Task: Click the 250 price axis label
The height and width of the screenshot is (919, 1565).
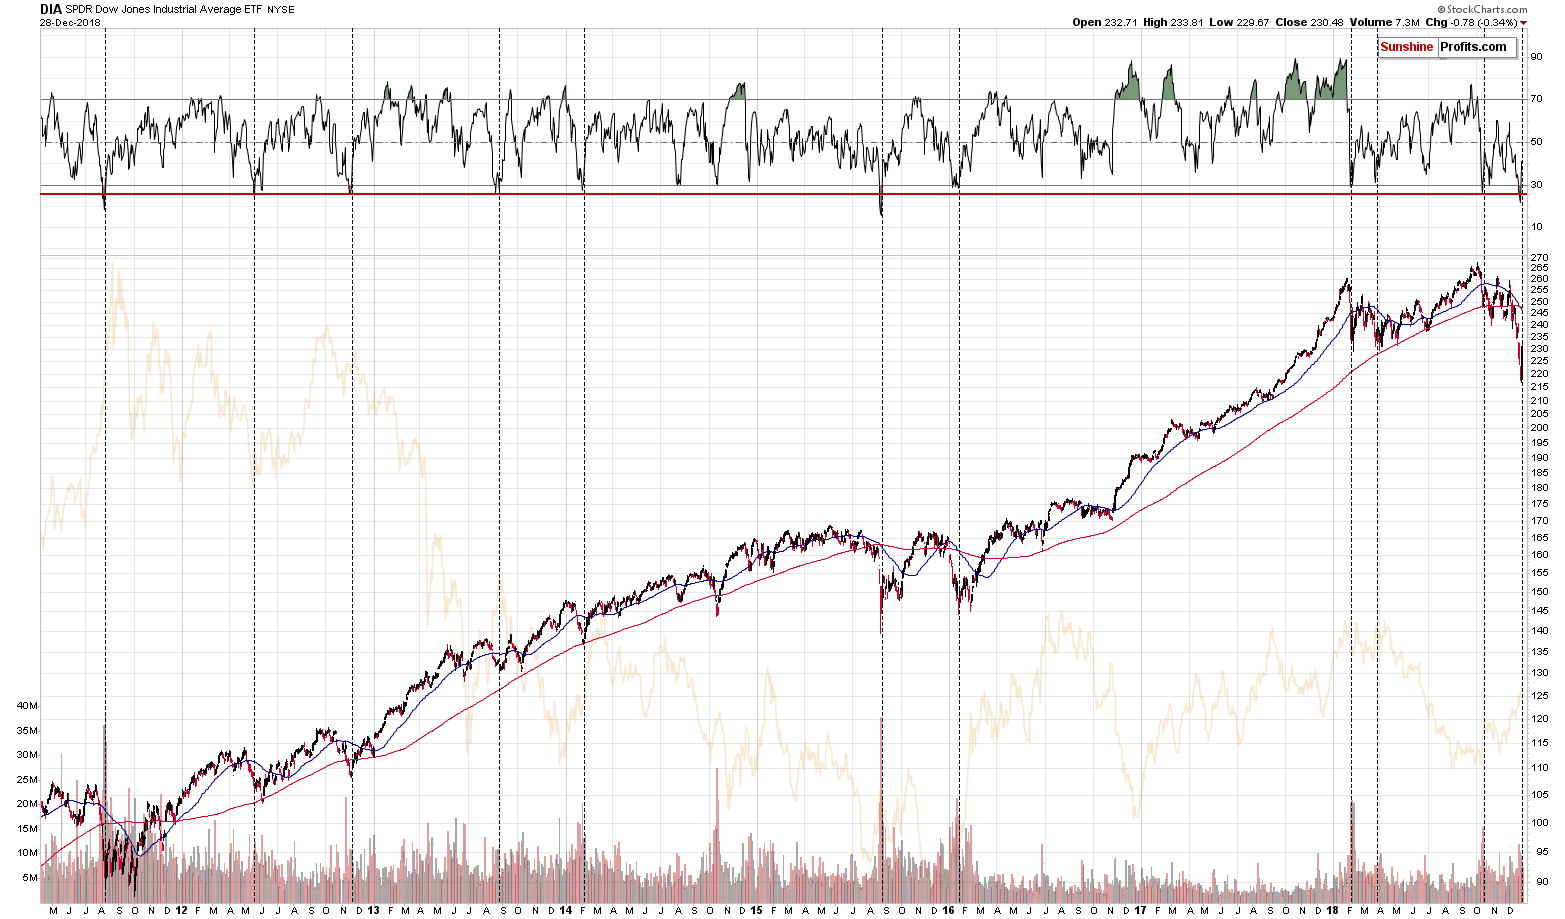Action: [x=1539, y=301]
